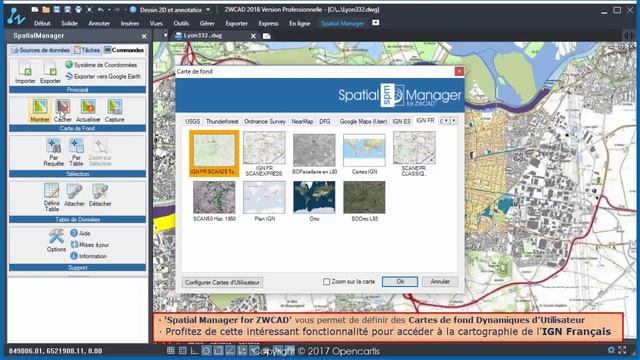Screen dimensions: 640x360
Task: Click the Actualiser map icon
Action: coord(88,110)
